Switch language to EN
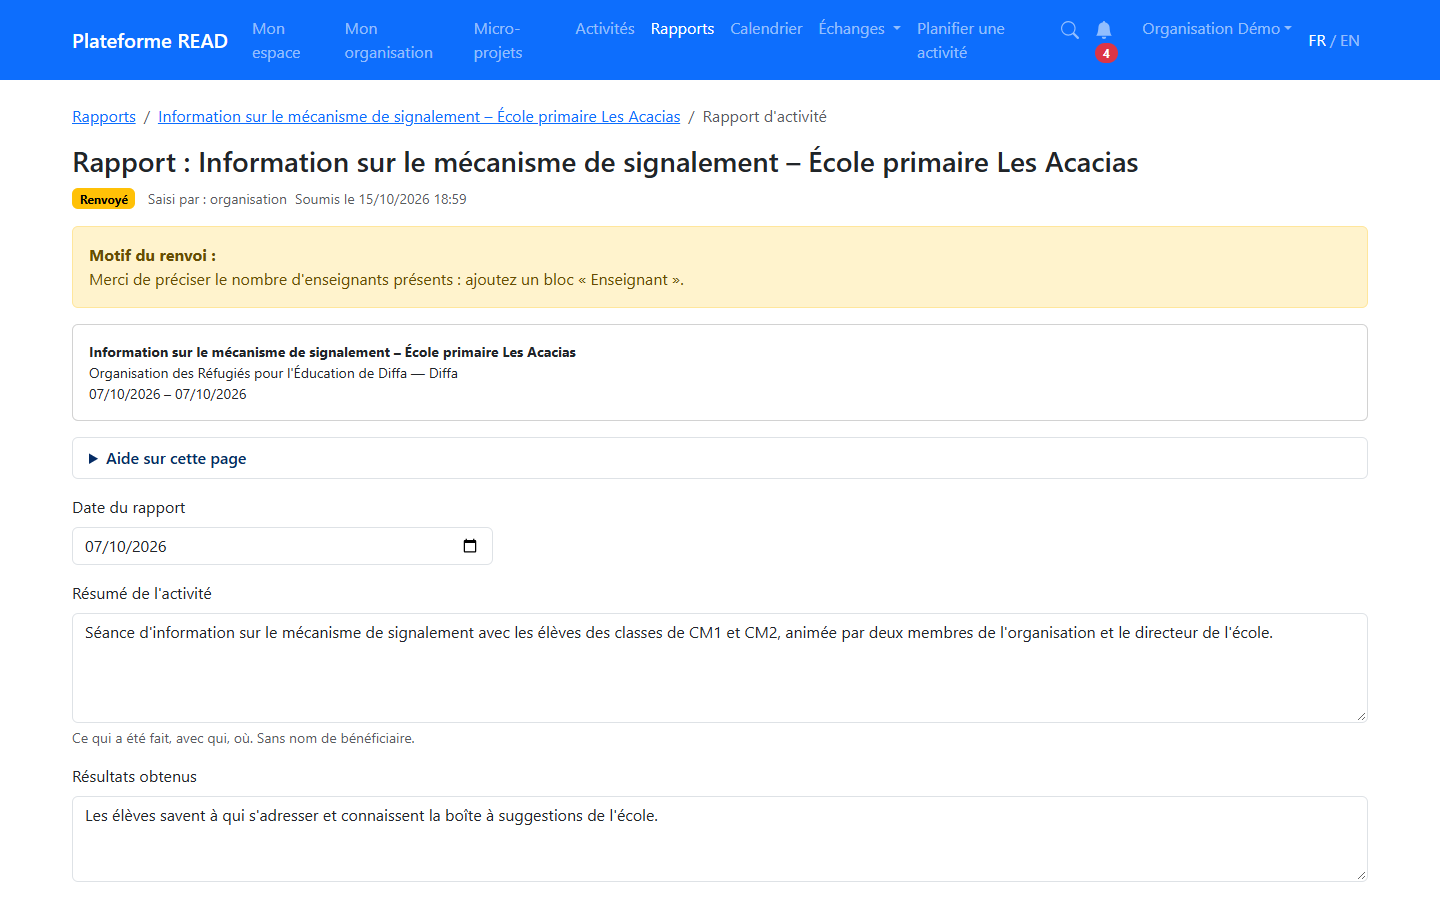1440x900 pixels. (1350, 41)
